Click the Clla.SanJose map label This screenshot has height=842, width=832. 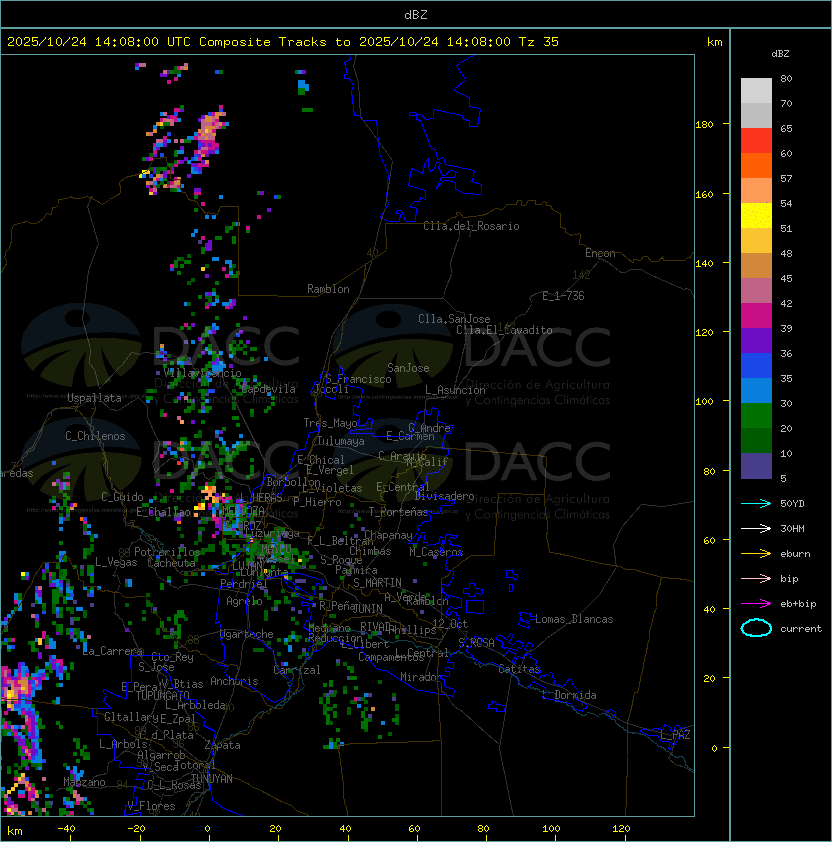pyautogui.click(x=454, y=319)
